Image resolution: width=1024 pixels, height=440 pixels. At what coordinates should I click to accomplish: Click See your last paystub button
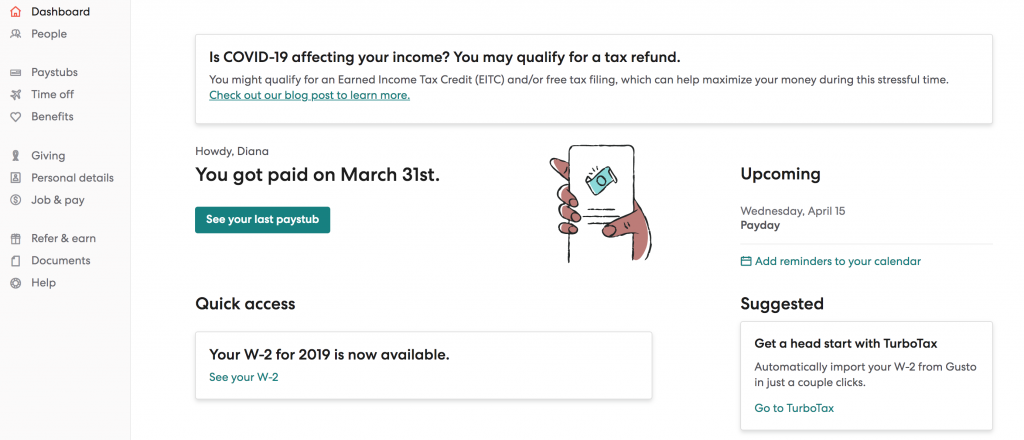point(263,220)
